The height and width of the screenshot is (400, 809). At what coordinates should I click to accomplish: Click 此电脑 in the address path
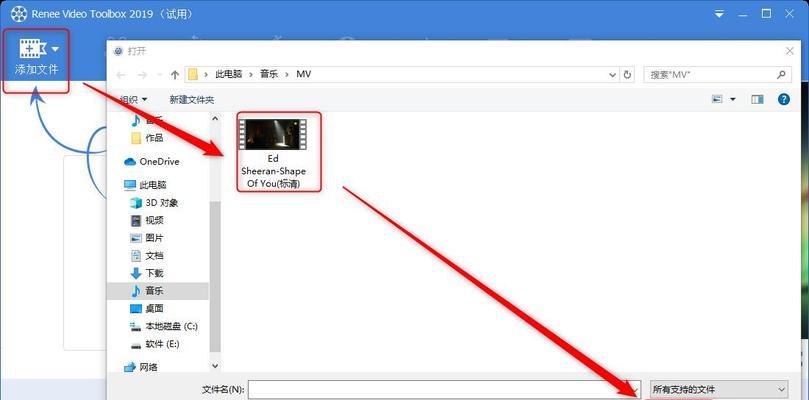tap(230, 74)
